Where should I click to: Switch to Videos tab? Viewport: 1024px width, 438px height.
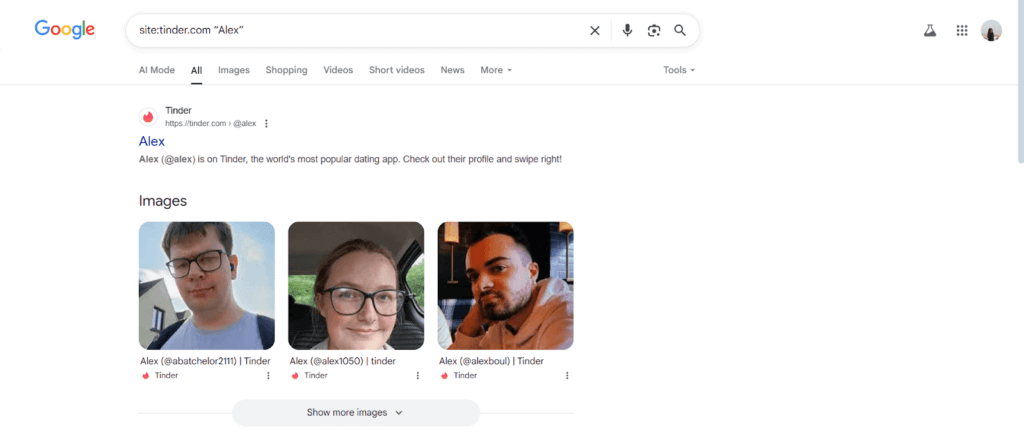point(338,70)
